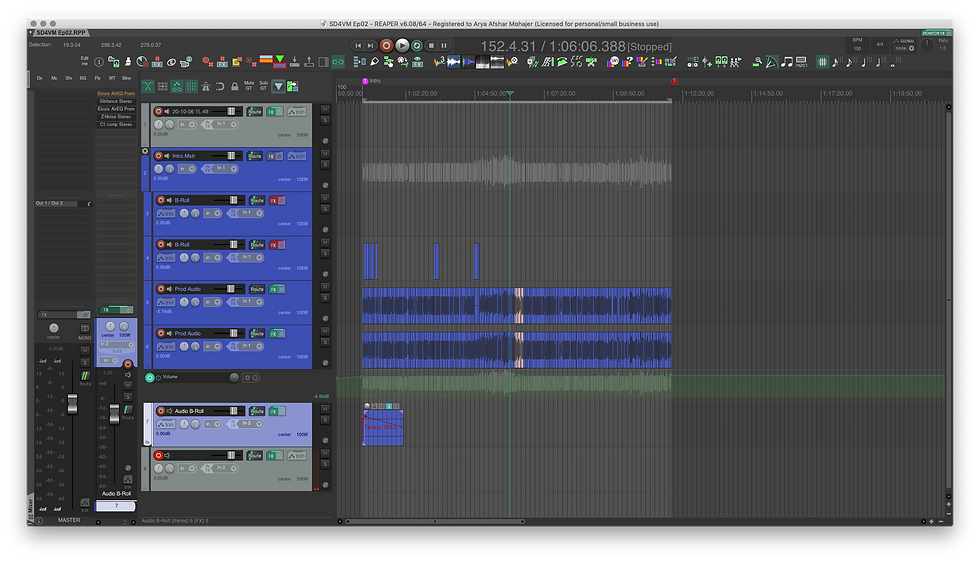Click trim button on Intro Mstr track
The height and width of the screenshot is (562, 980).
pyautogui.click(x=297, y=156)
